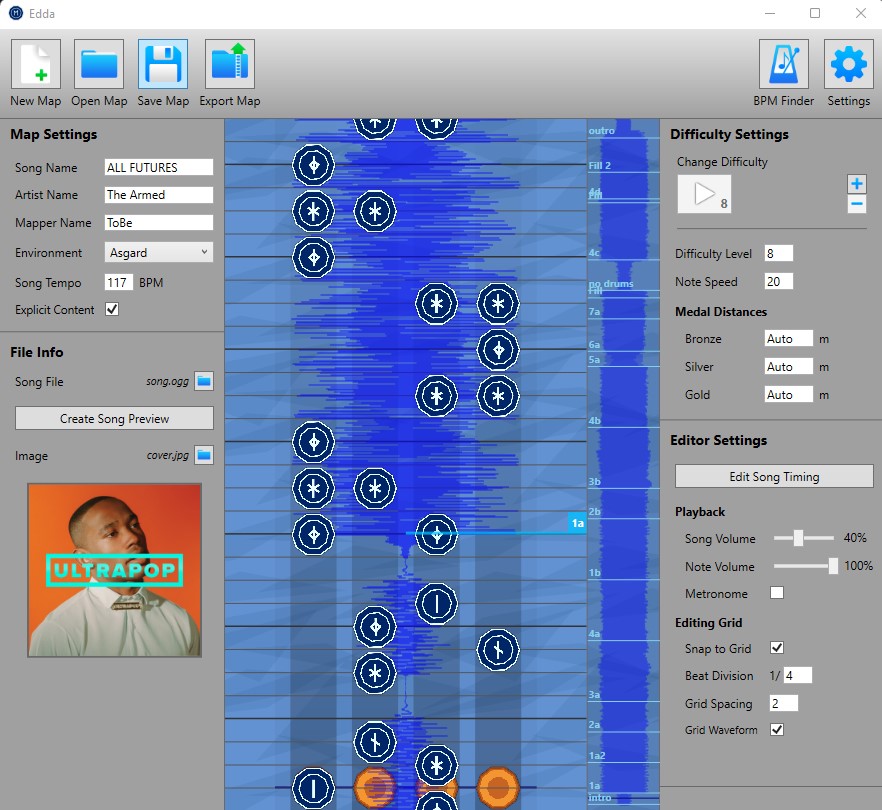The width and height of the screenshot is (882, 810).
Task: Toggle the Grid Waveform checkbox
Action: [x=777, y=730]
